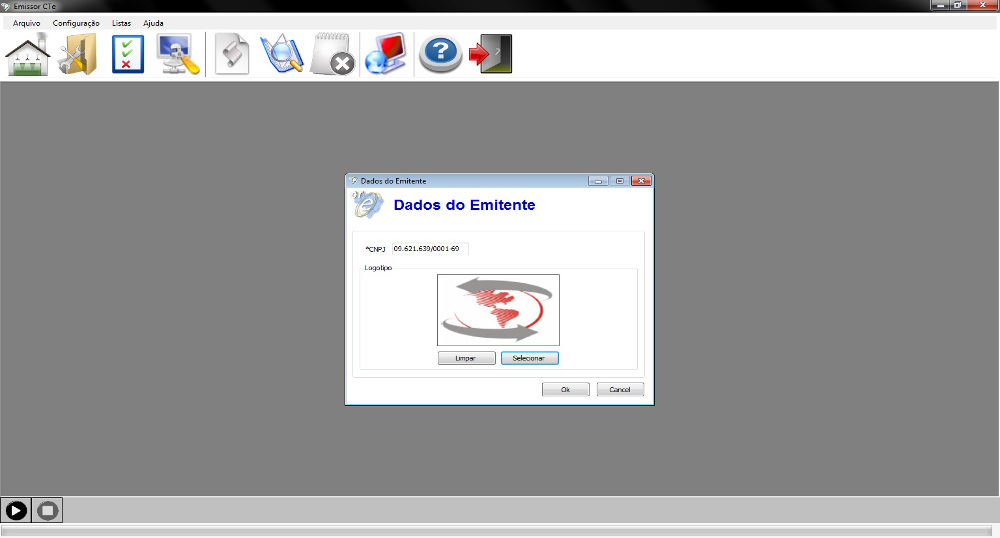Open the Listas menu
1000x538 pixels.
tap(121, 23)
